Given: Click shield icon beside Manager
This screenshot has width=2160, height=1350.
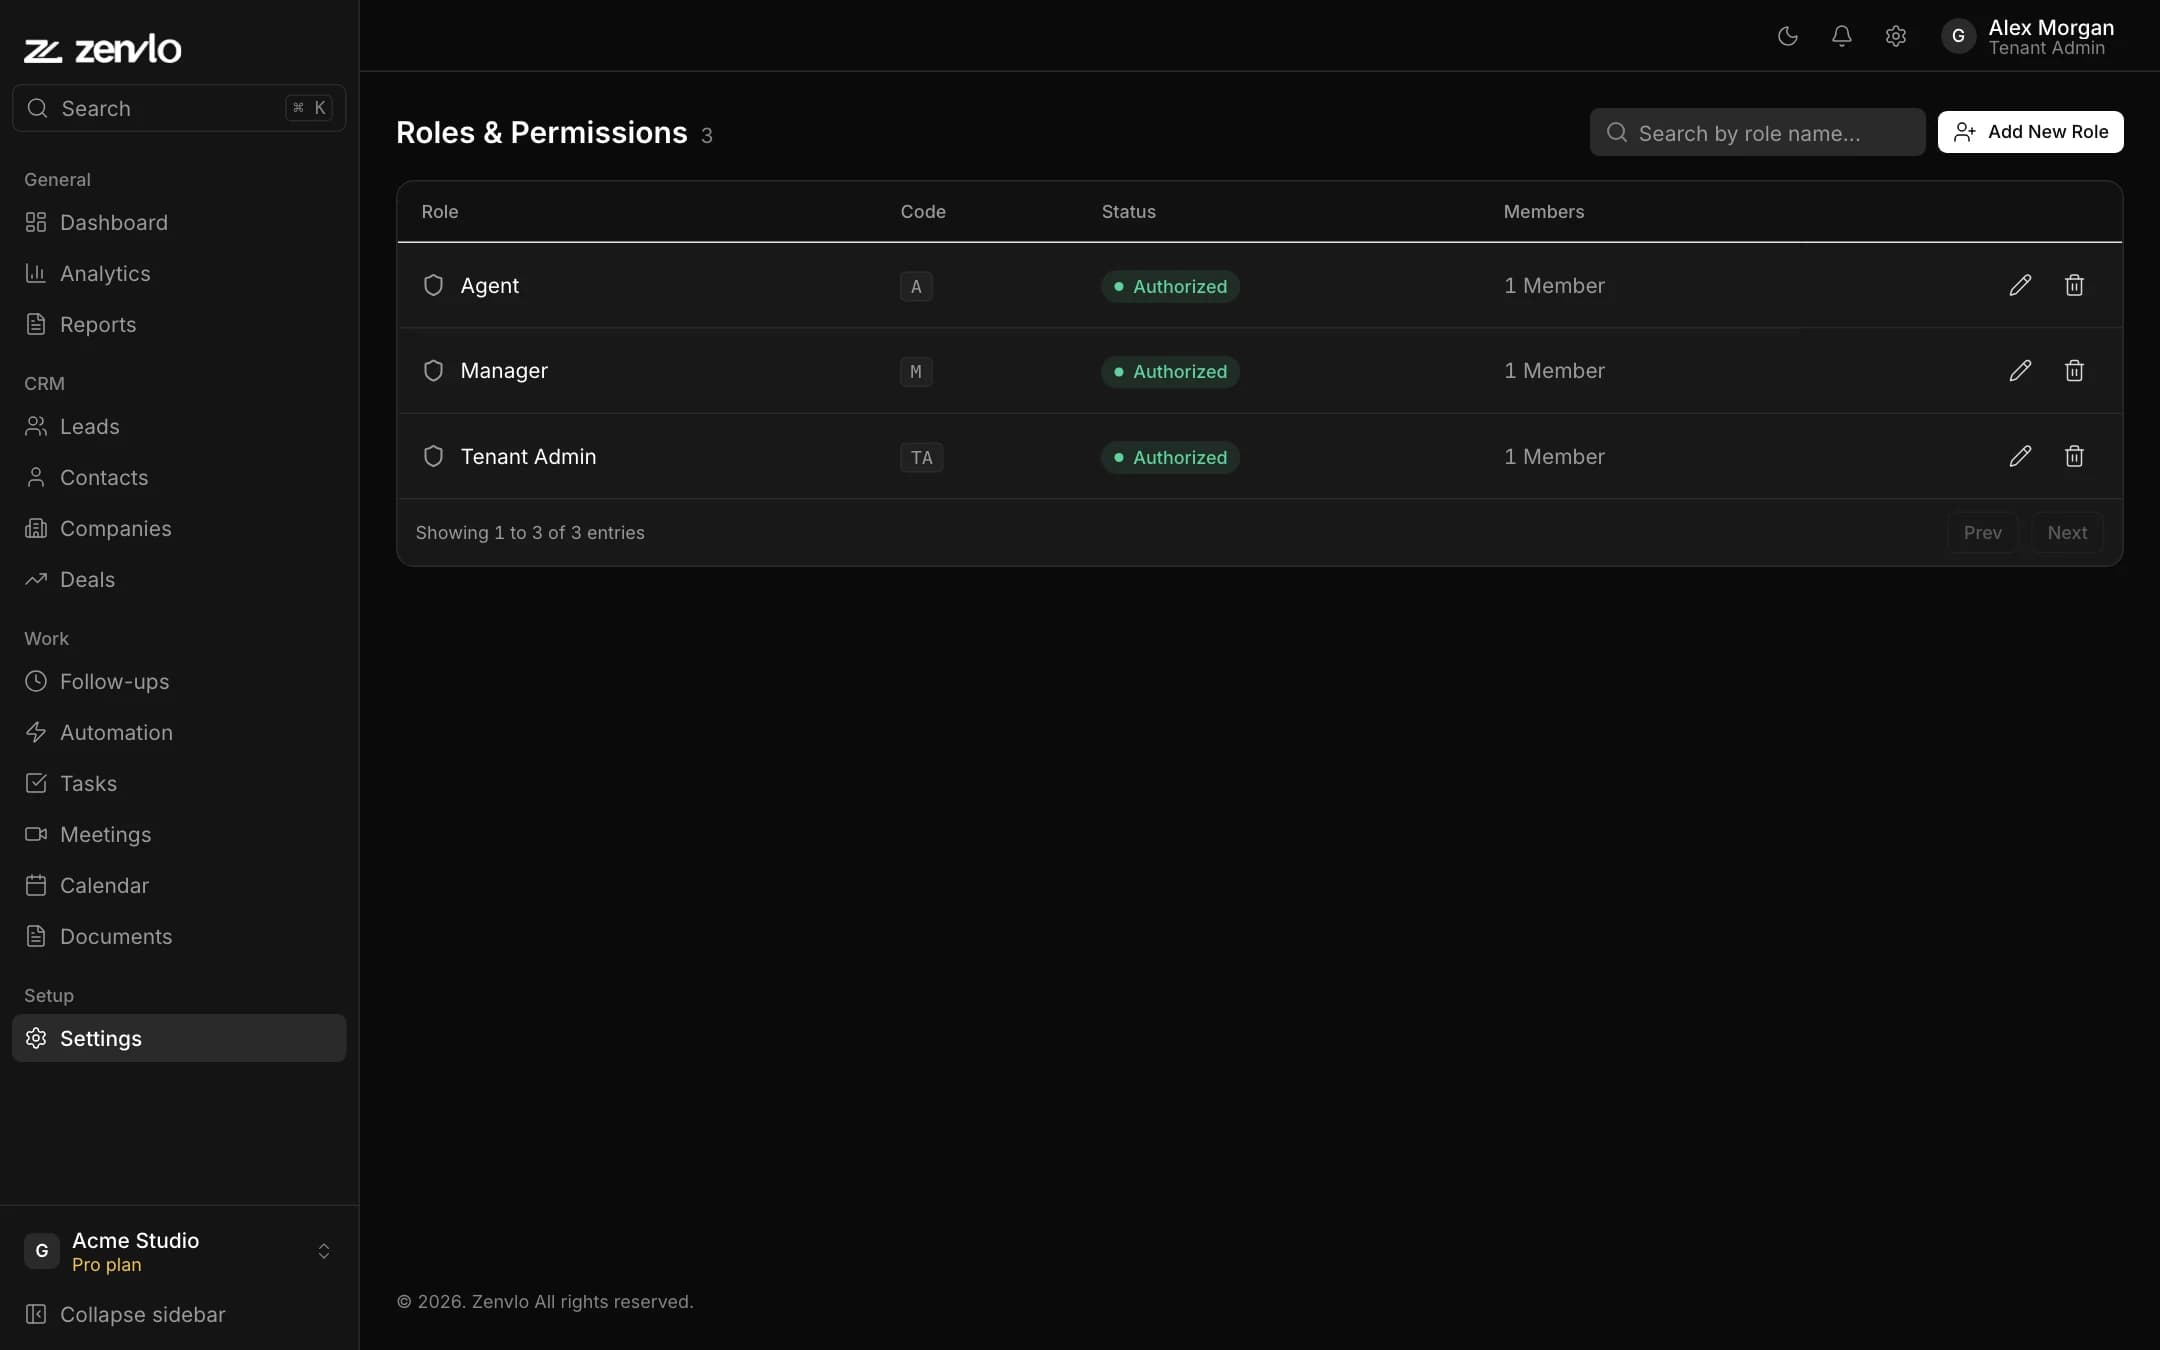Looking at the screenshot, I should coord(433,370).
